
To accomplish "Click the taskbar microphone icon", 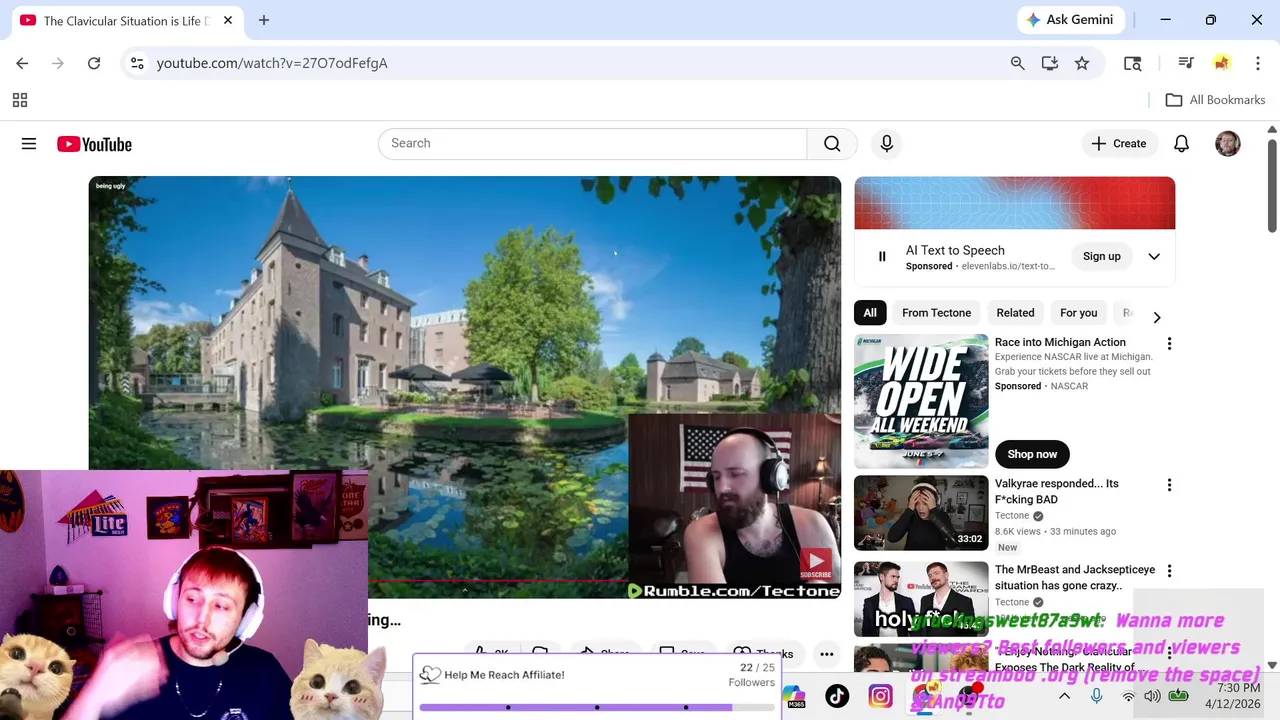I will tap(1096, 696).
